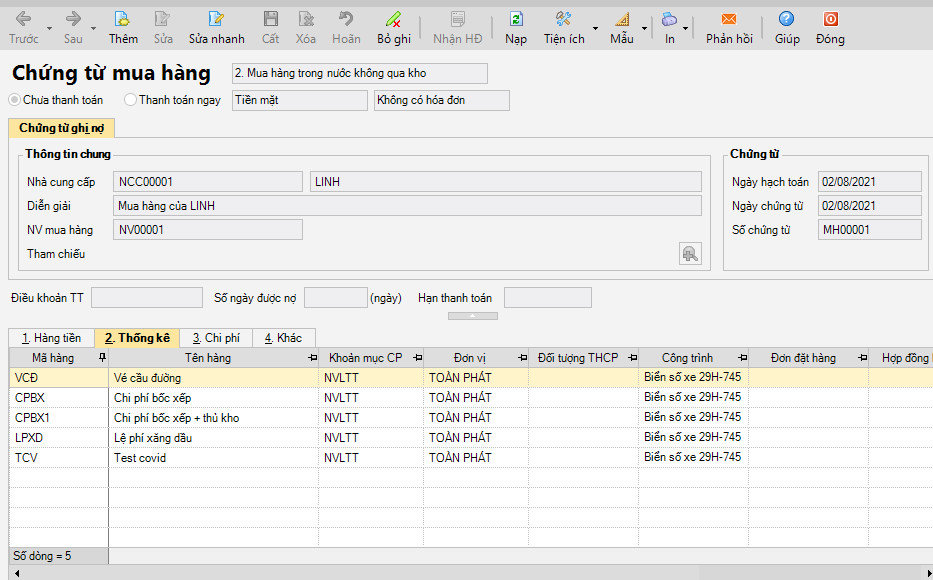This screenshot has width=933, height=580.
Task: Open dropdown arrow next to Trước
Action: coord(49,28)
